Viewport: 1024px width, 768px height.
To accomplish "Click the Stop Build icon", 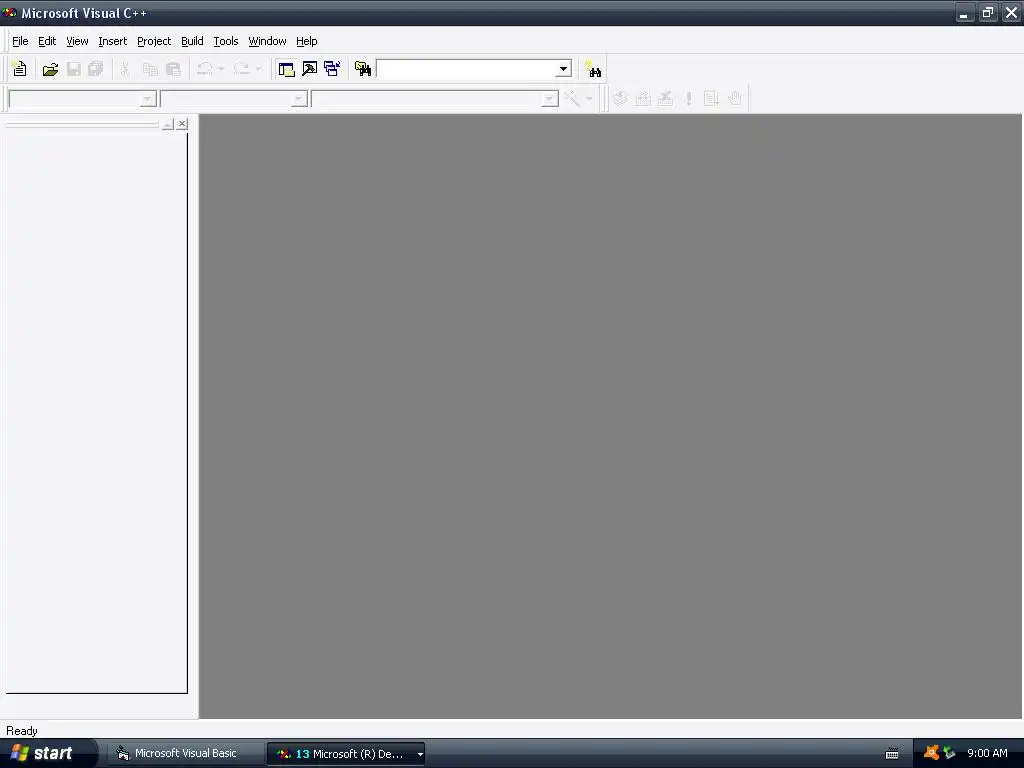I will click(x=665, y=99).
